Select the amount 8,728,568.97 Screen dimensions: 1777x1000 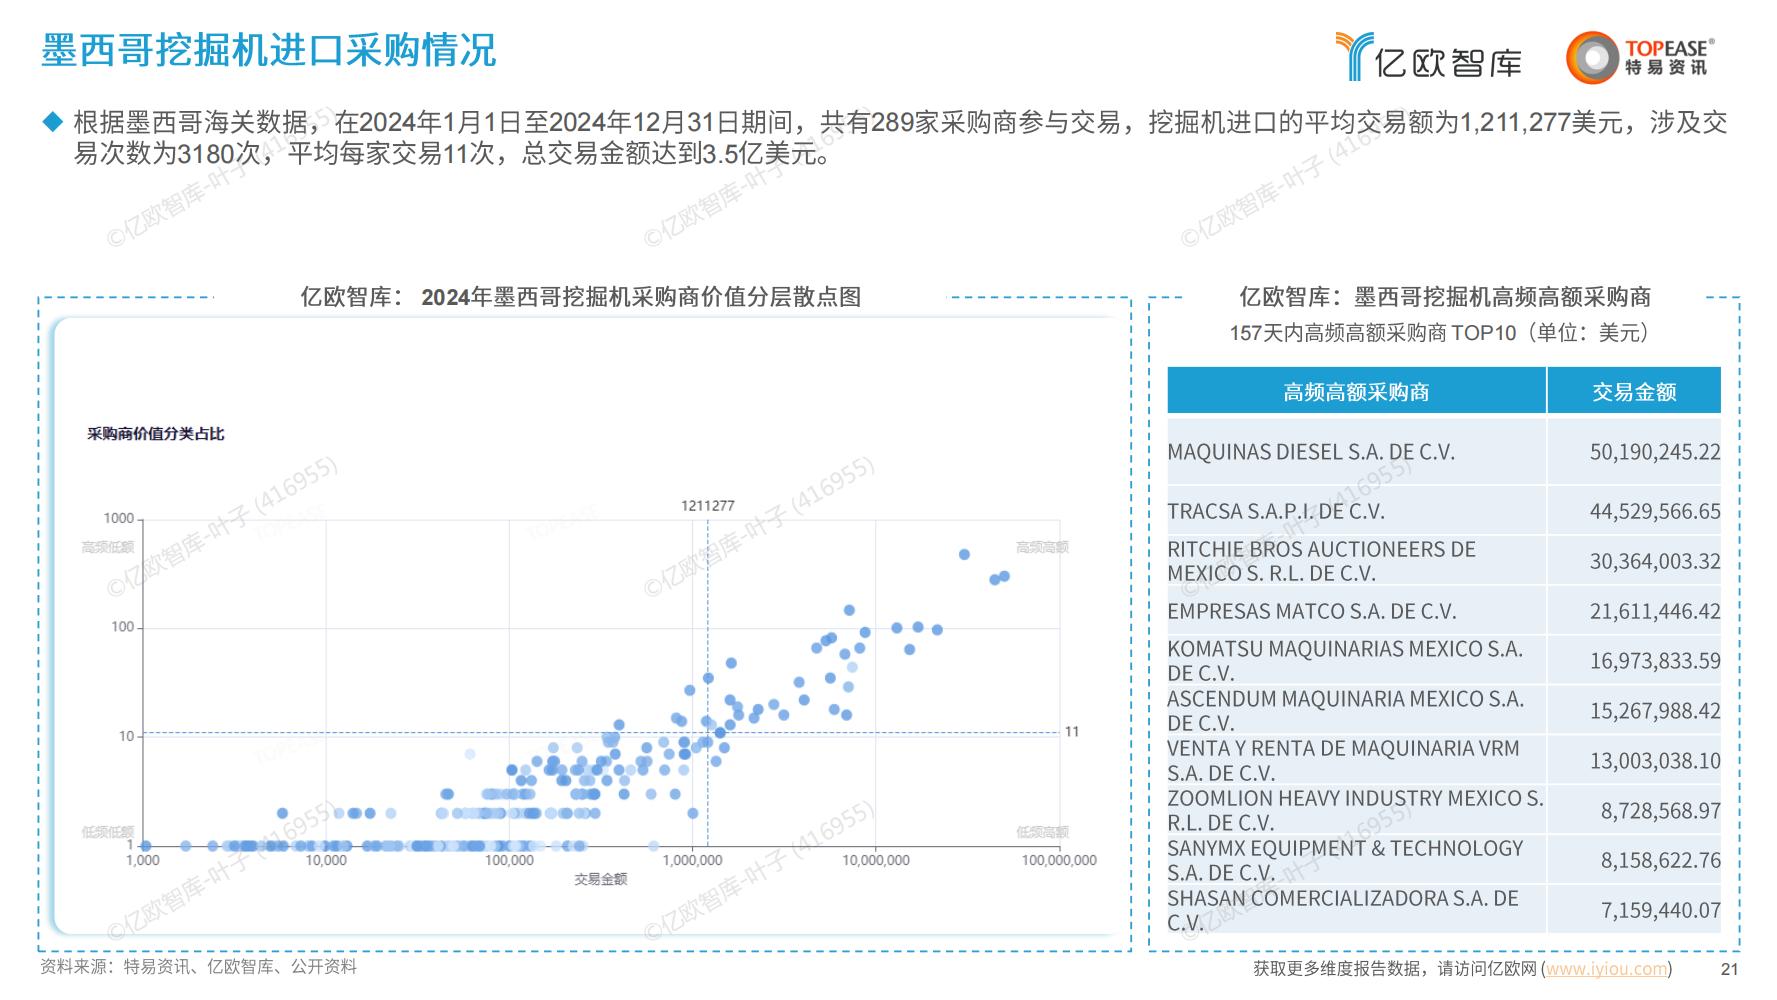[1660, 811]
